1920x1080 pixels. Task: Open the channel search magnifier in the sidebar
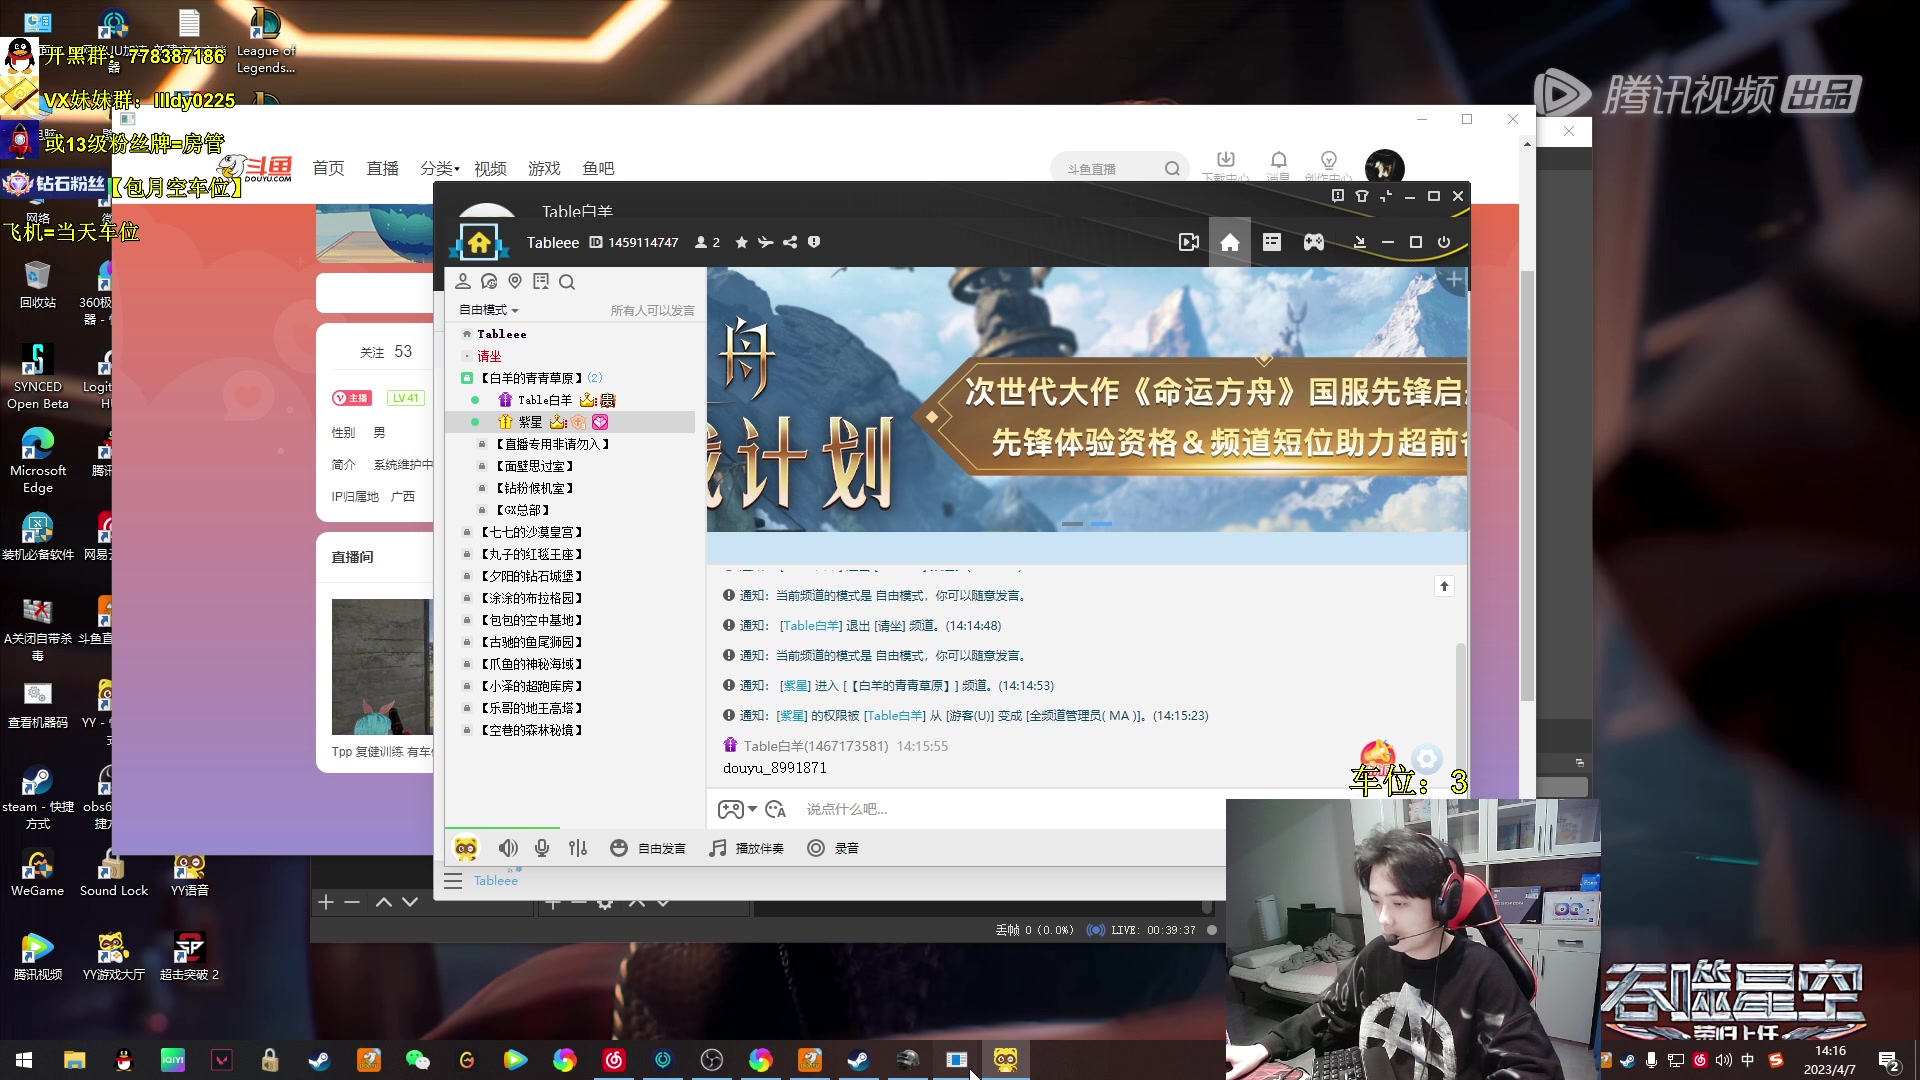click(568, 282)
